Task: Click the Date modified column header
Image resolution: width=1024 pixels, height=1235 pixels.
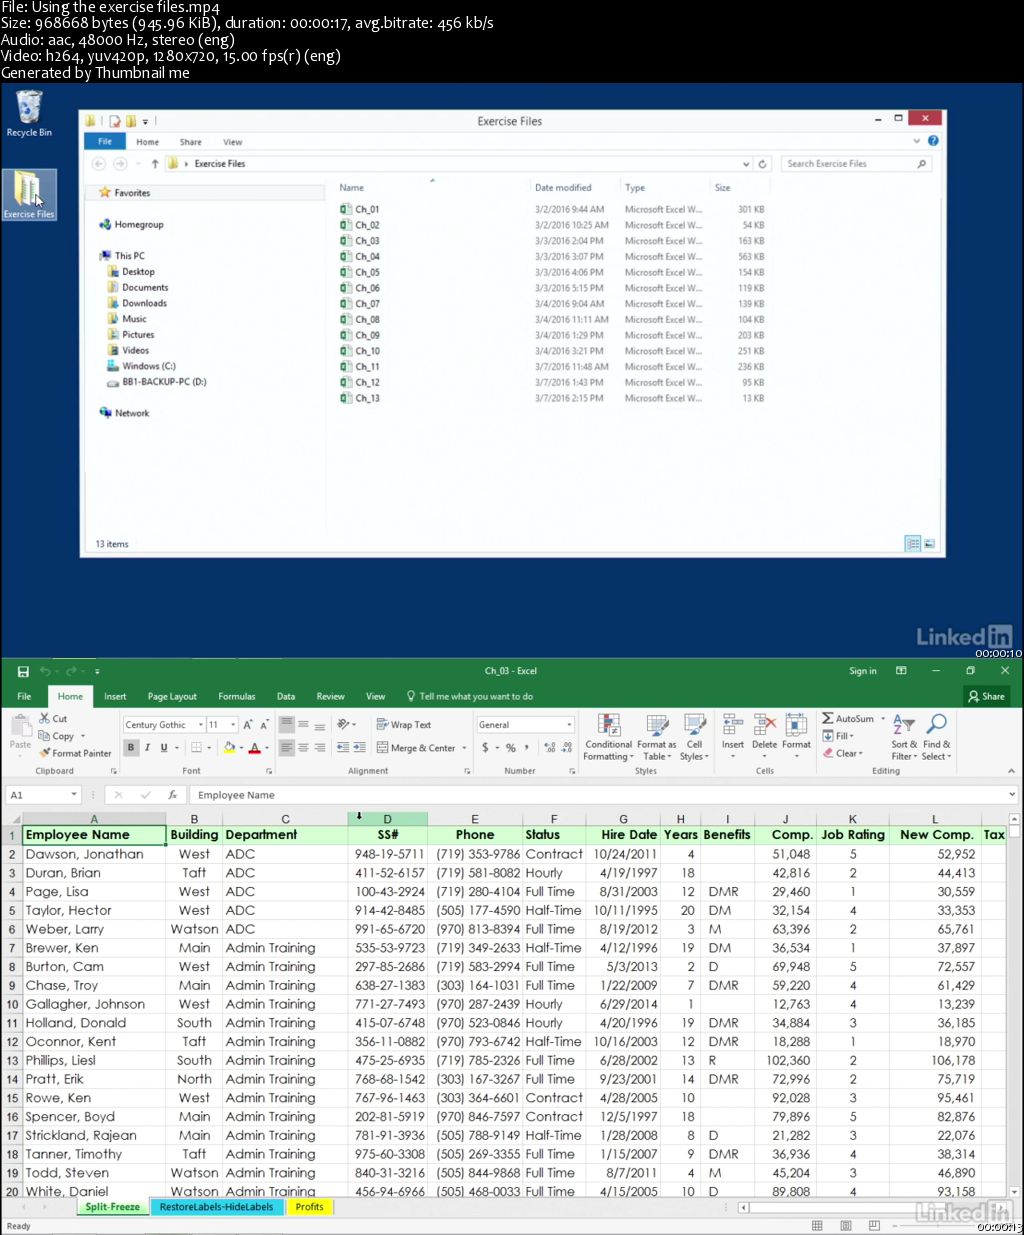Action: click(x=563, y=188)
